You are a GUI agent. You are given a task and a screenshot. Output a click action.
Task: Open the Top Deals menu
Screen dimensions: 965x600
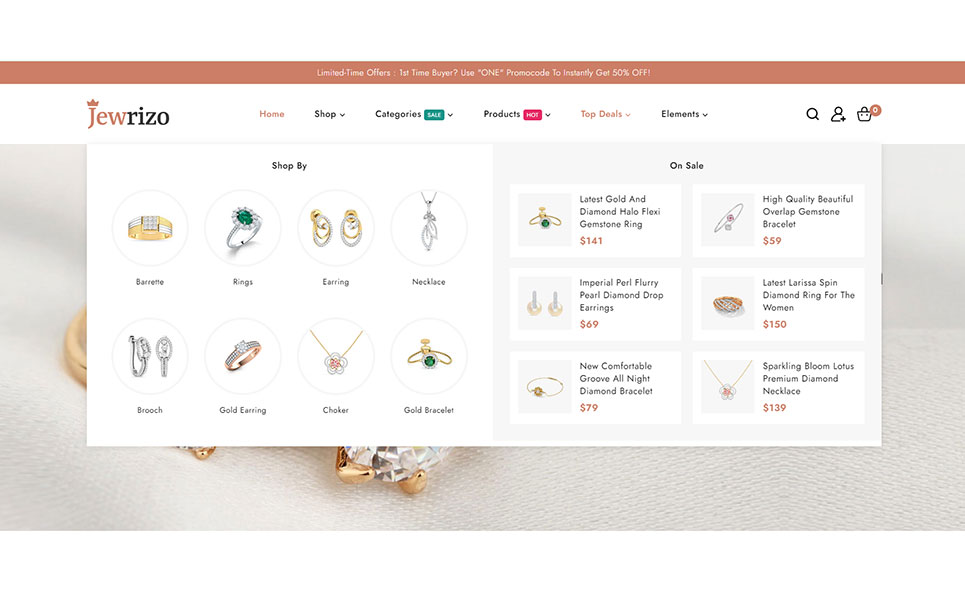pos(605,114)
